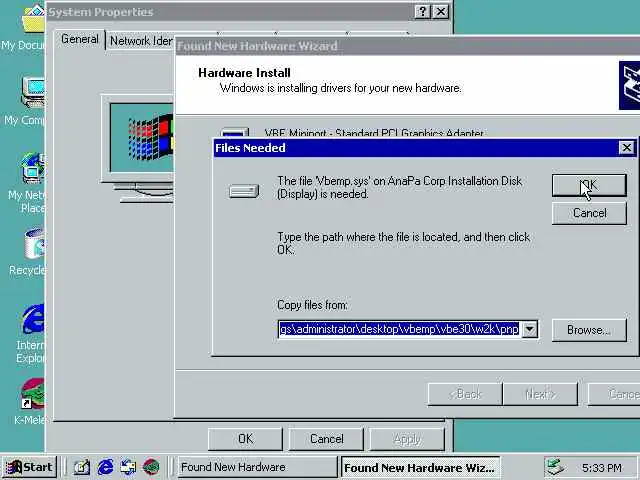
Task: Click the hardware tray icon near clock
Action: tap(555, 467)
